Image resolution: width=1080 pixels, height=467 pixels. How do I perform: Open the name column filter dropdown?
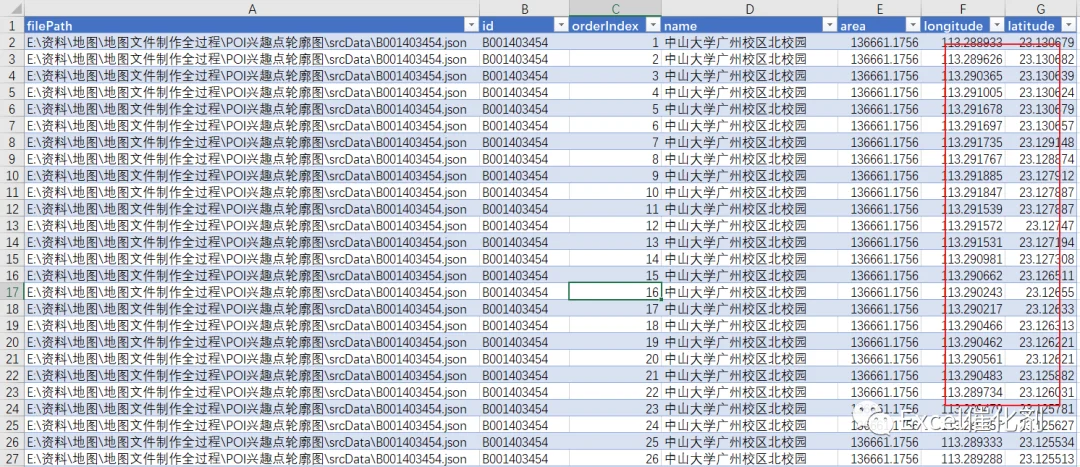click(829, 25)
